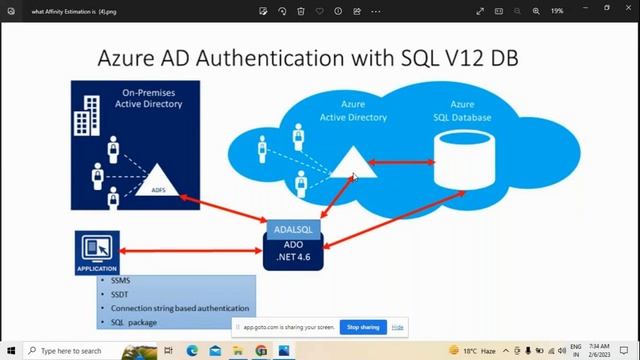The width and height of the screenshot is (640, 360).
Task: Enter full screen with diagonal arrows icon
Action: click(480, 11)
